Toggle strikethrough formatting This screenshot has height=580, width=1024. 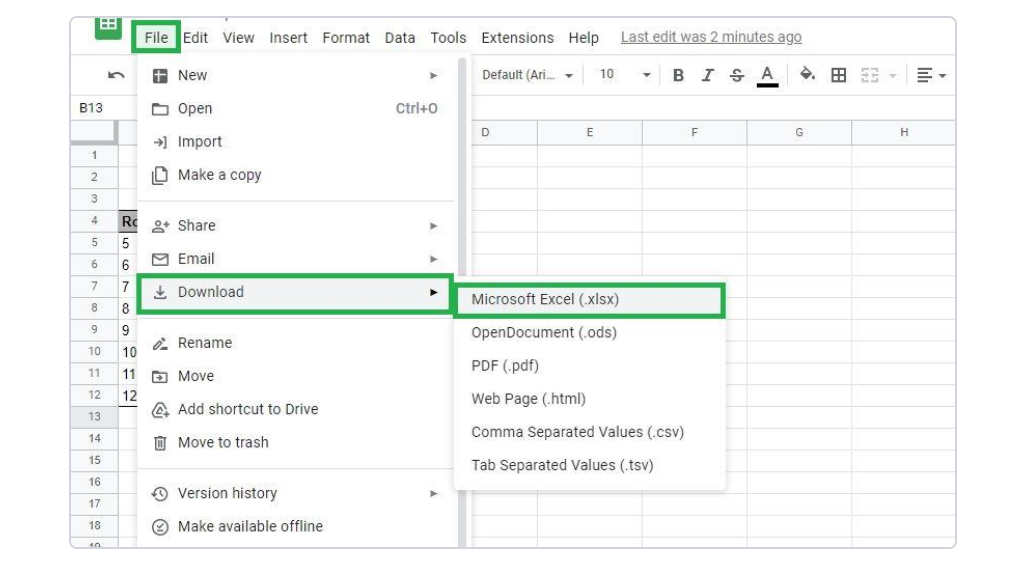pos(737,76)
